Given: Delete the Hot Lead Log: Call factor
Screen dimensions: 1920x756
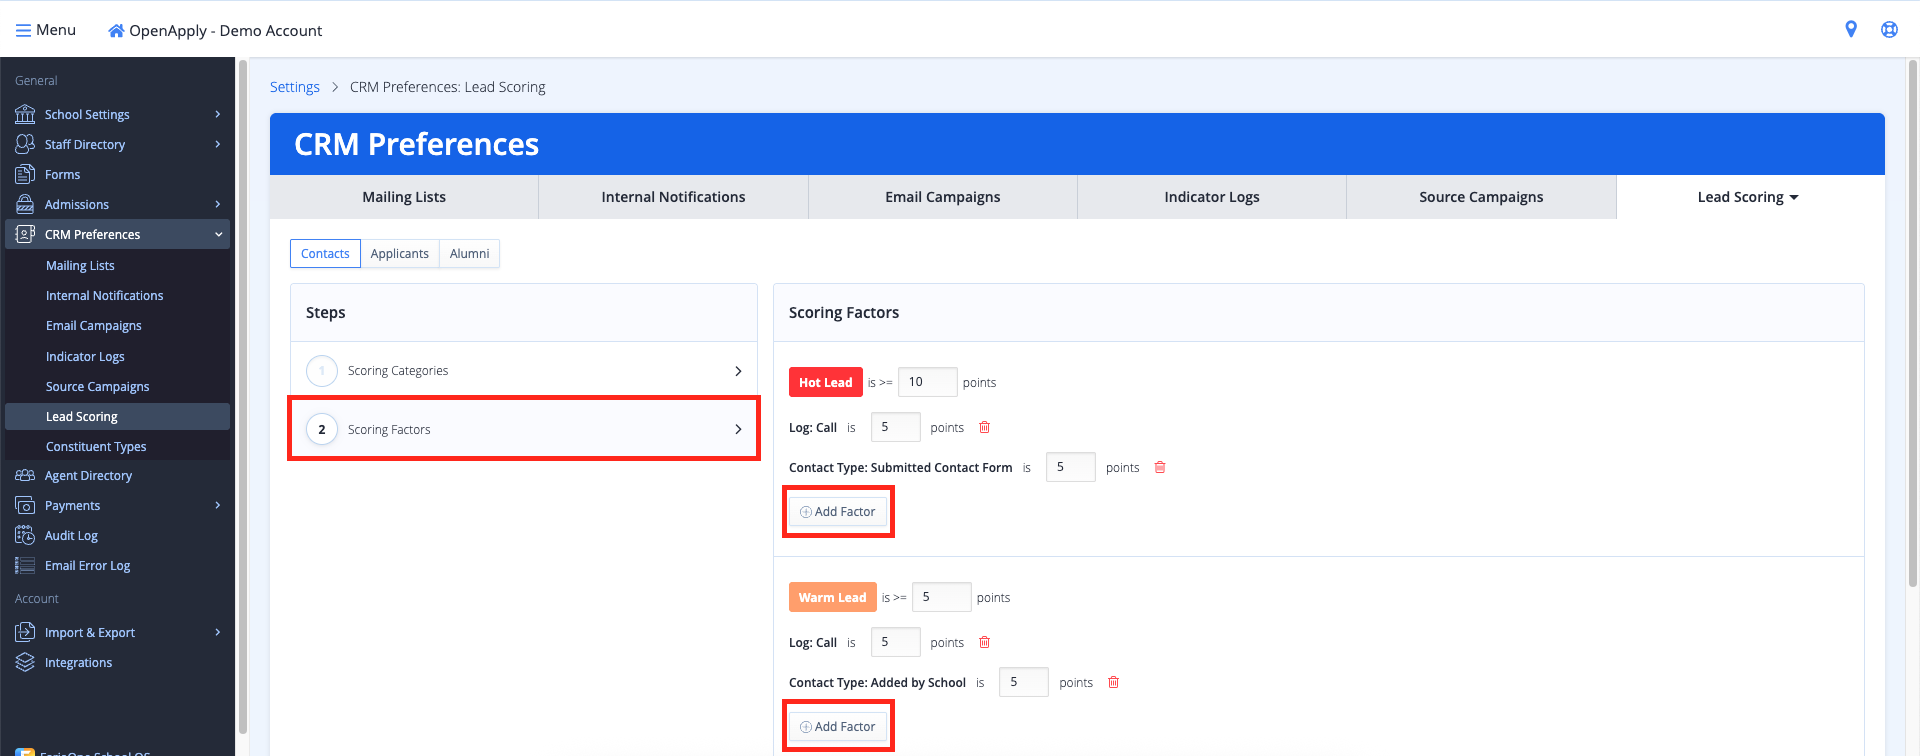Looking at the screenshot, I should 984,428.
